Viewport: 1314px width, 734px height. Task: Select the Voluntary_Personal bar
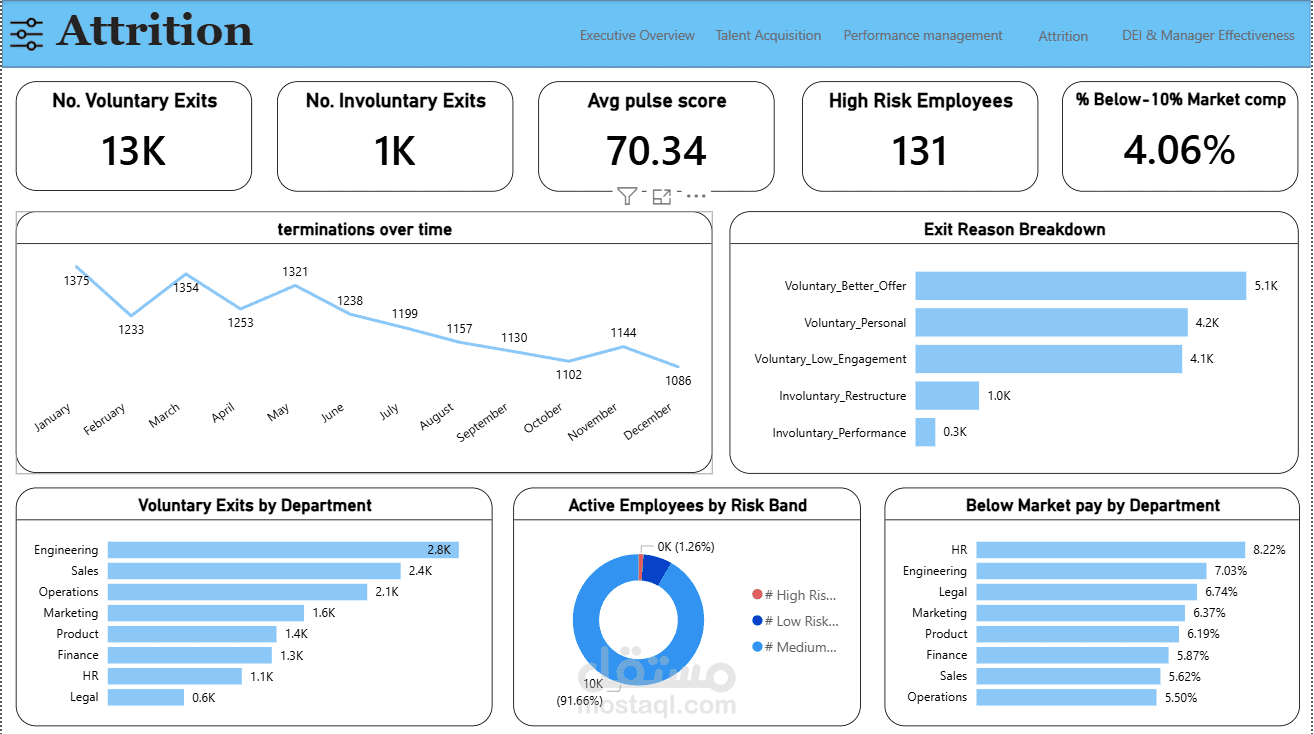(x=1051, y=322)
